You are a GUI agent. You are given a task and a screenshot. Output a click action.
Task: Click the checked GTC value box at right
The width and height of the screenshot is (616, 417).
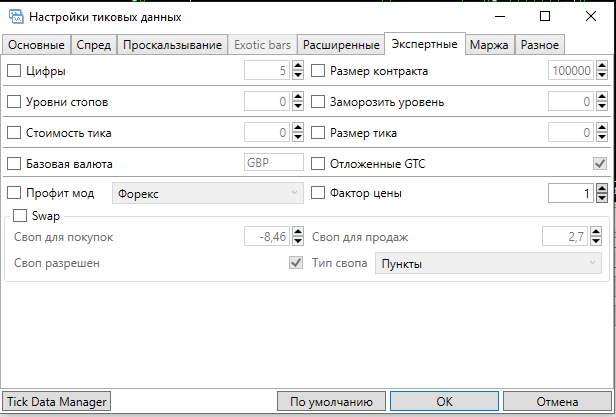(x=600, y=163)
